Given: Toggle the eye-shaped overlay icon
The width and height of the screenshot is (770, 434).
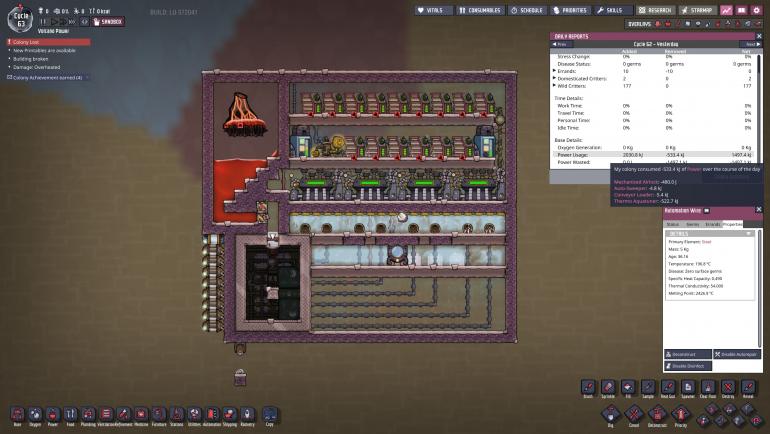Looking at the screenshot, I should coord(698,24).
